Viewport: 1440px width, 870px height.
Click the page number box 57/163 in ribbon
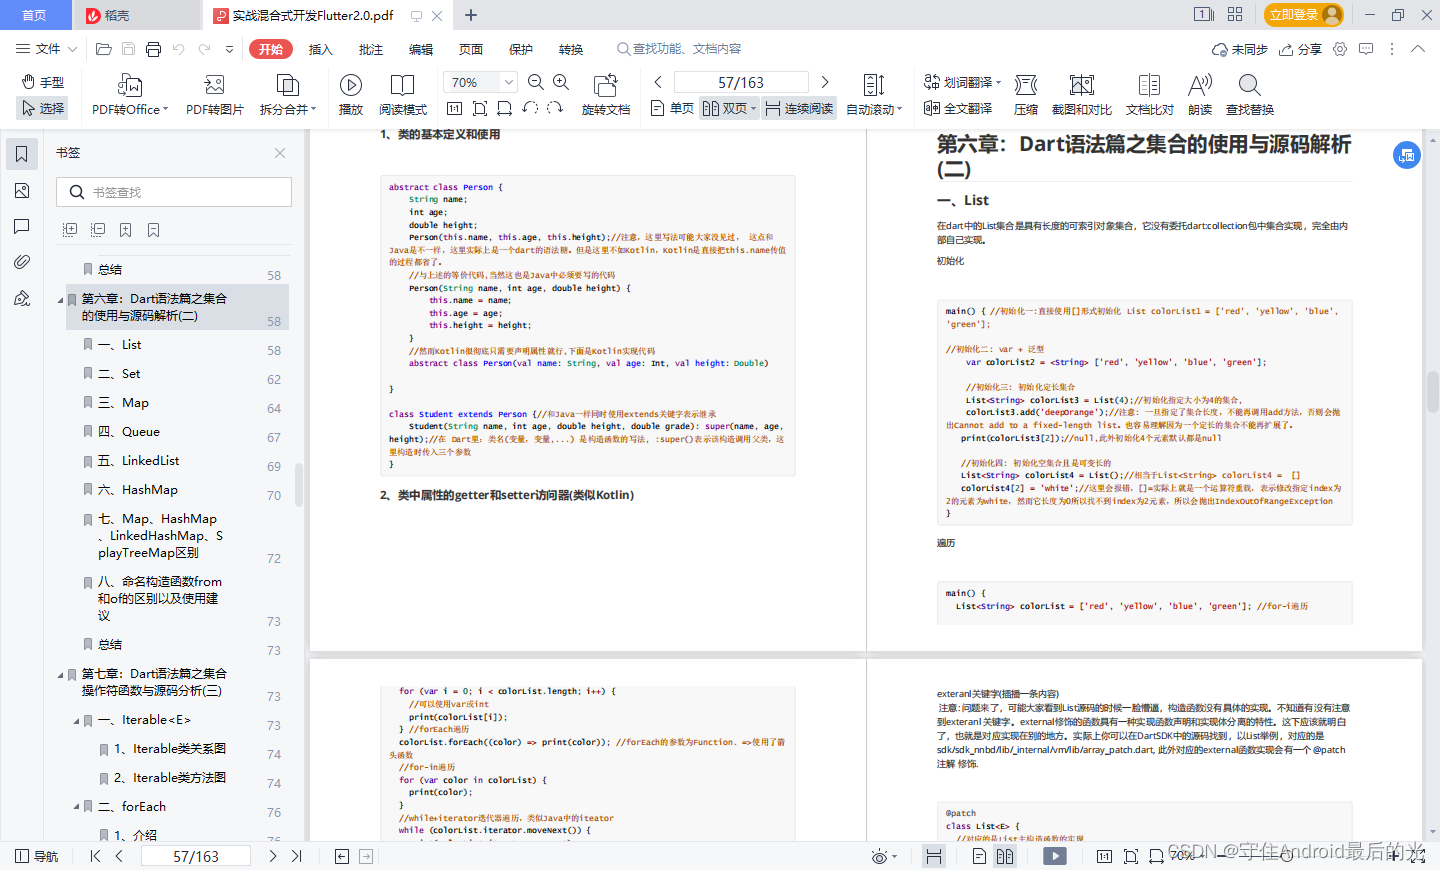[x=741, y=82]
